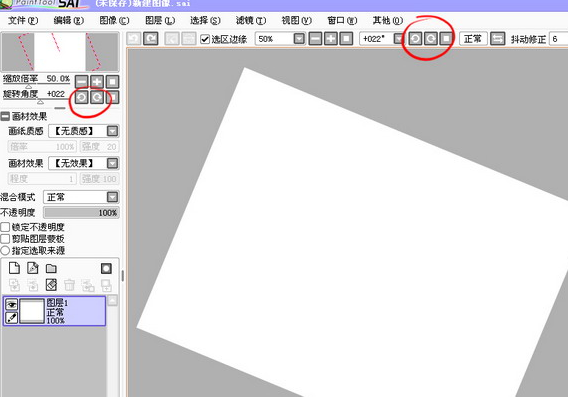Image resolution: width=568 pixels, height=397 pixels.
Task: Open the 画纸质感 texture dropdown
Action: [x=112, y=131]
